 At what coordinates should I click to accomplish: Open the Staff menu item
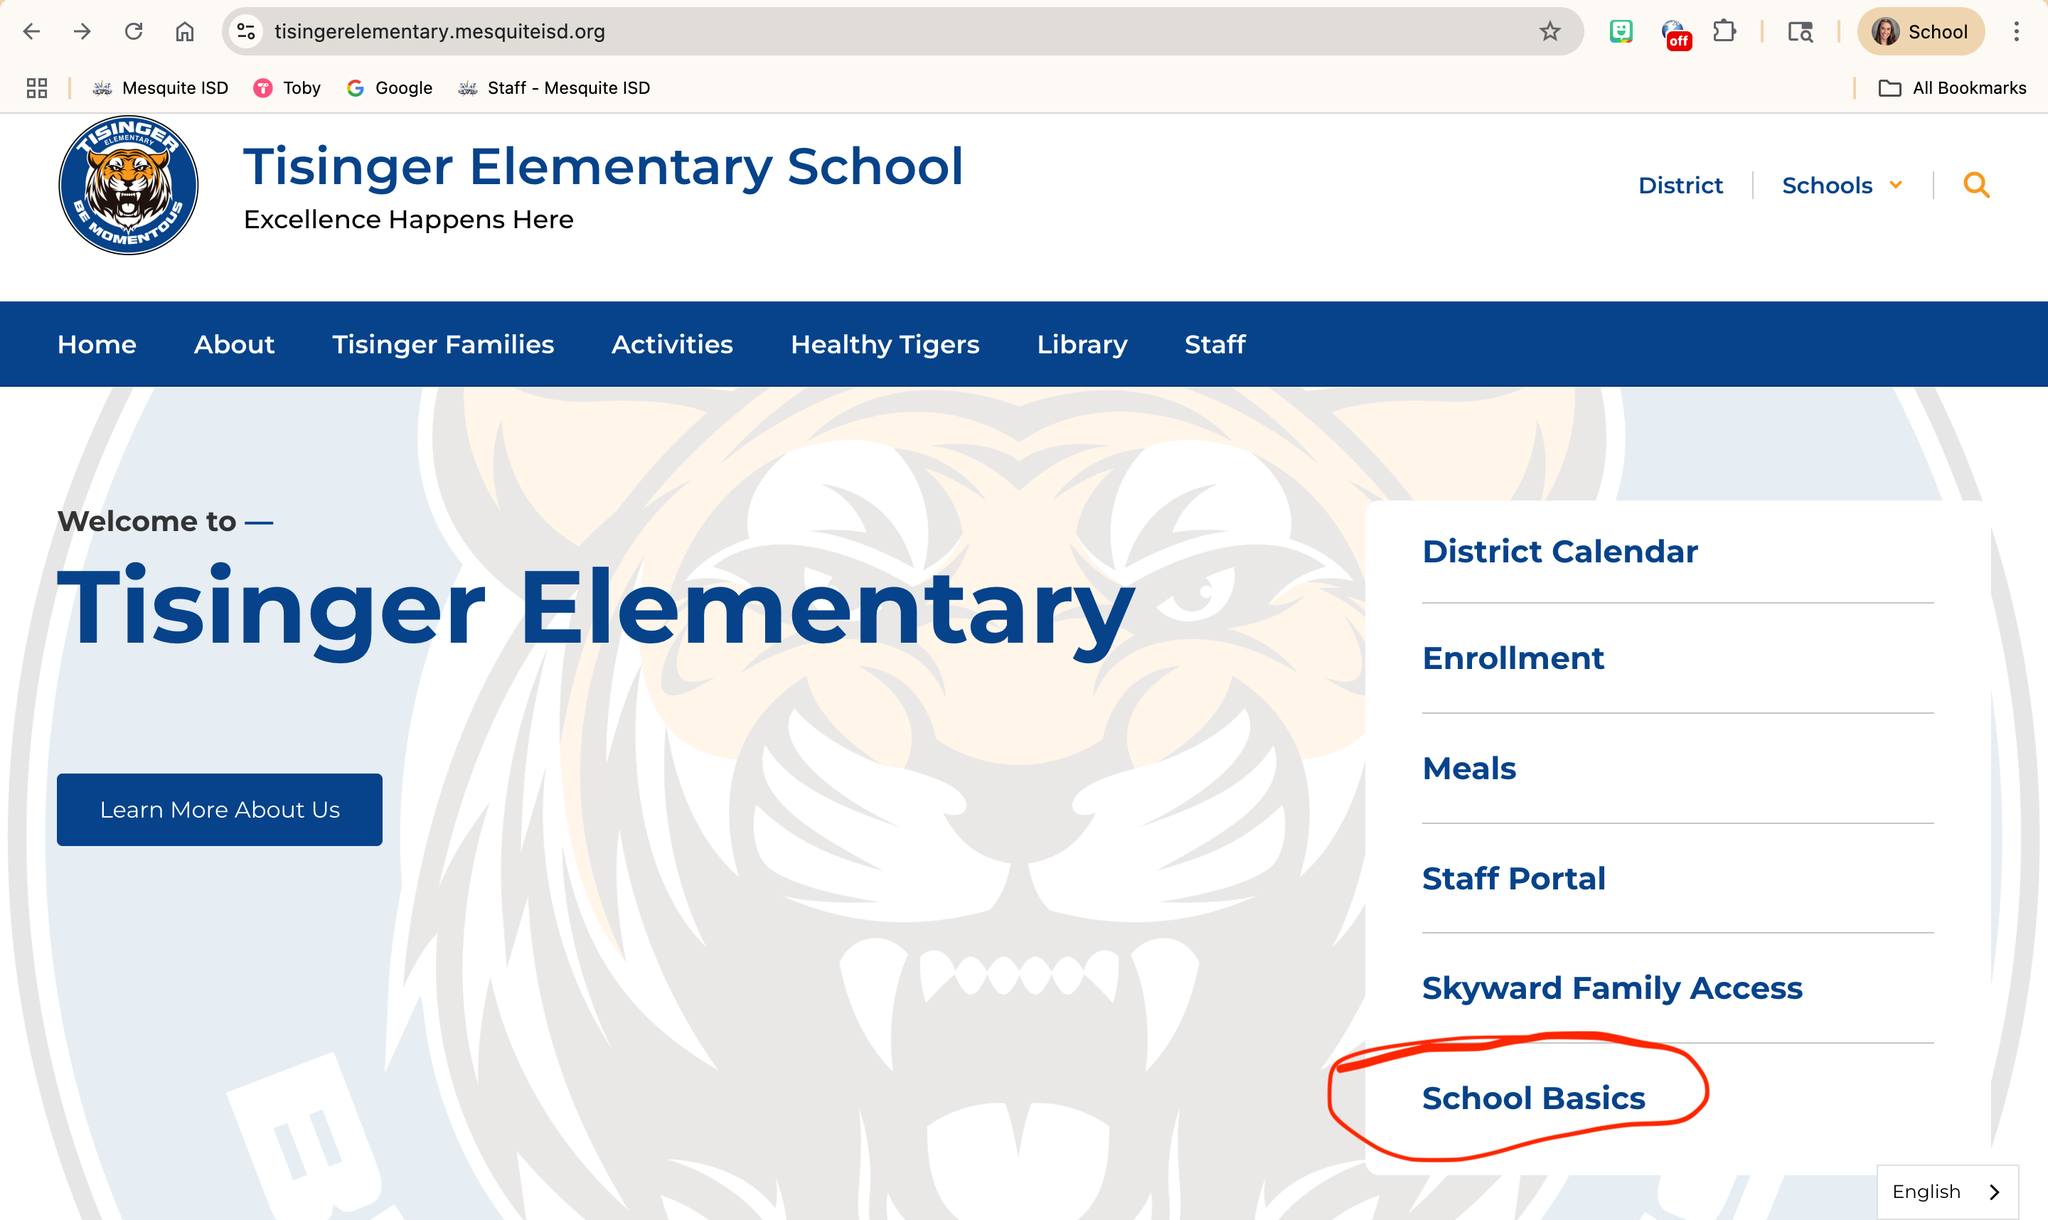[1215, 344]
